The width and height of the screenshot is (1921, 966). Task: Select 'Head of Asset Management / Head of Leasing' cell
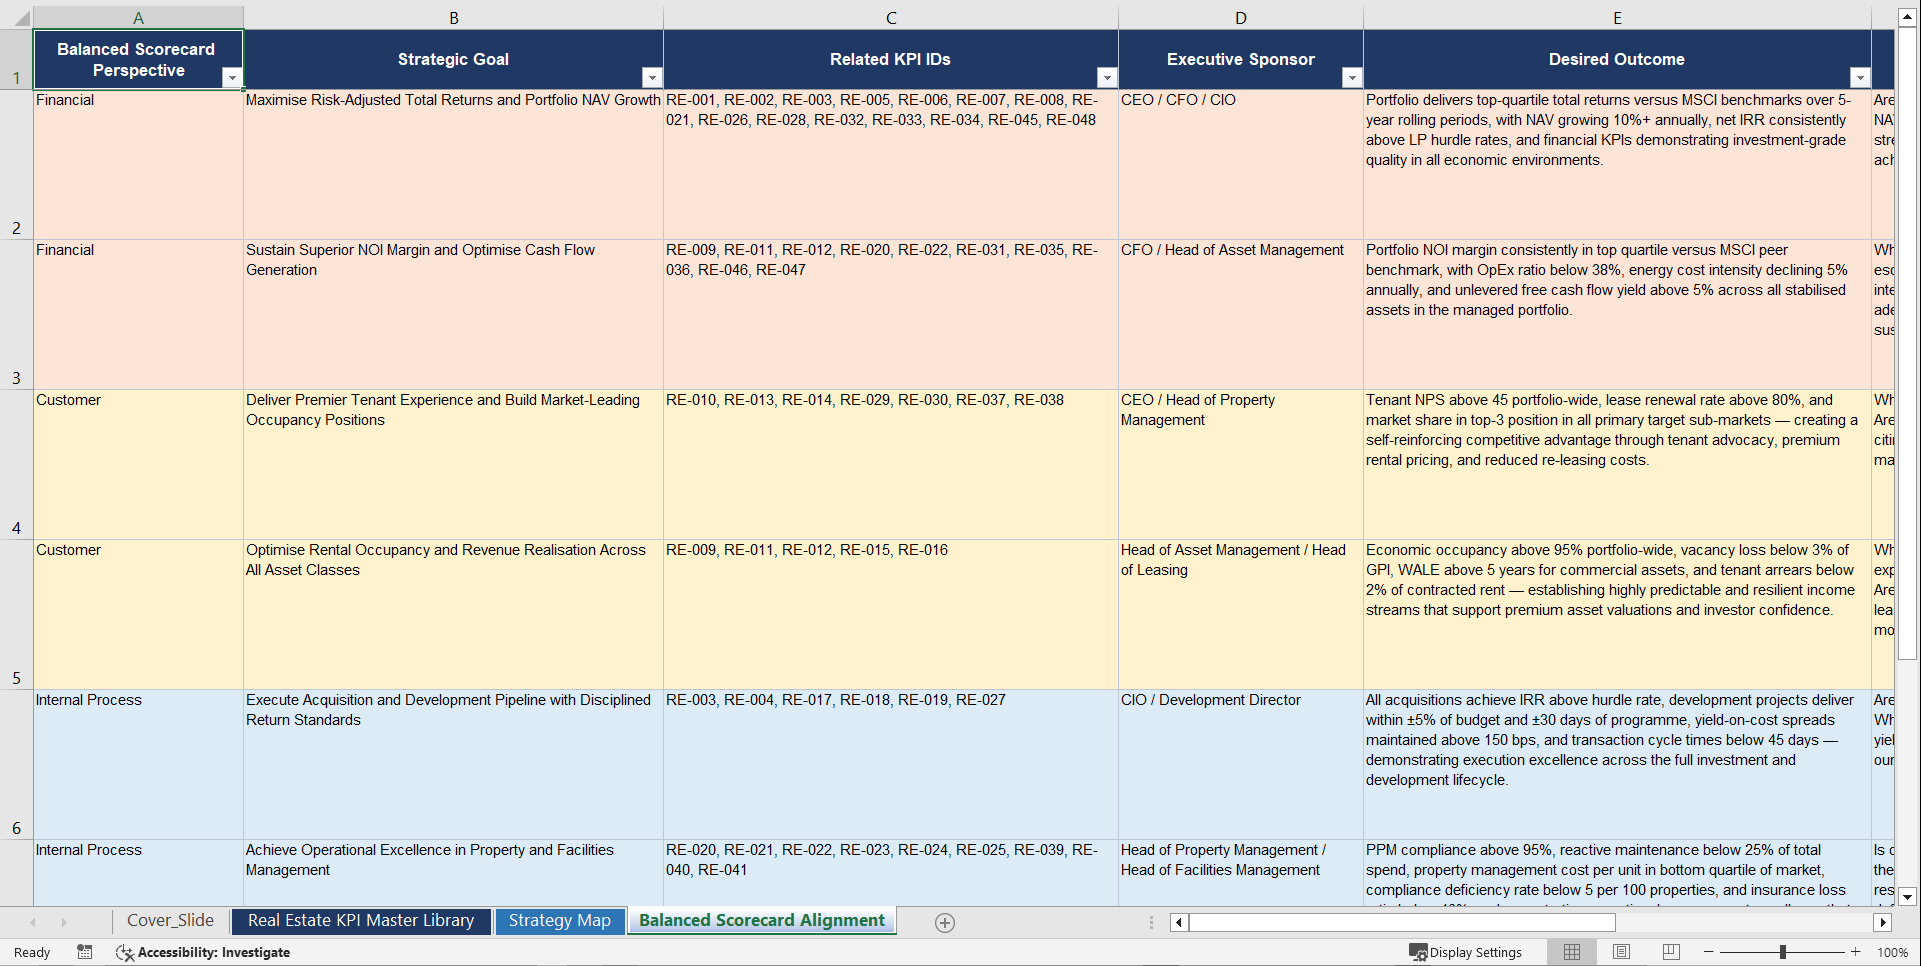coord(1241,615)
